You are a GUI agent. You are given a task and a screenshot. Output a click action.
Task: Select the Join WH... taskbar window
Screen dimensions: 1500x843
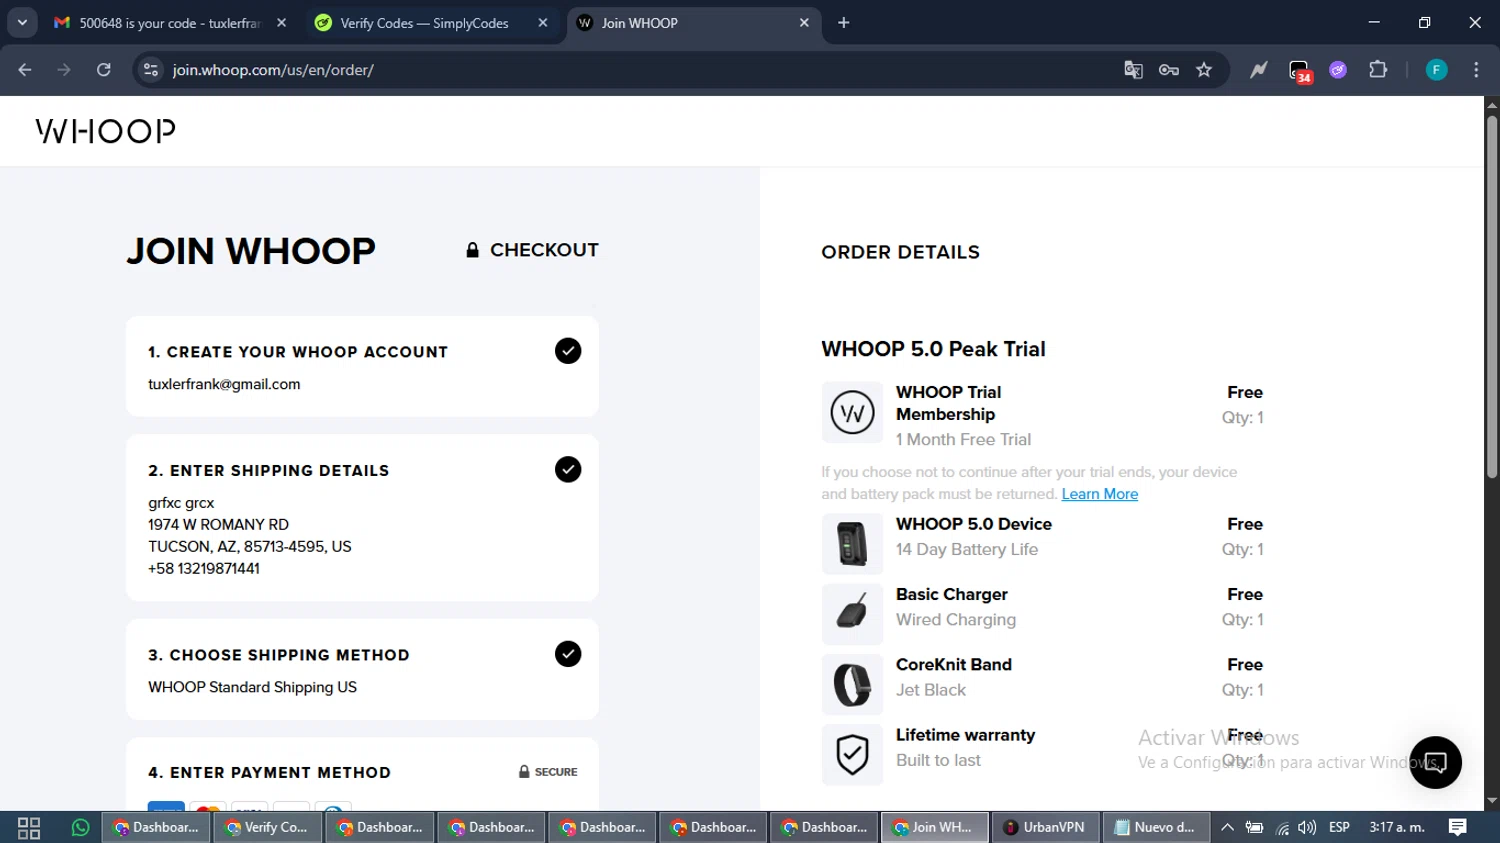click(934, 827)
